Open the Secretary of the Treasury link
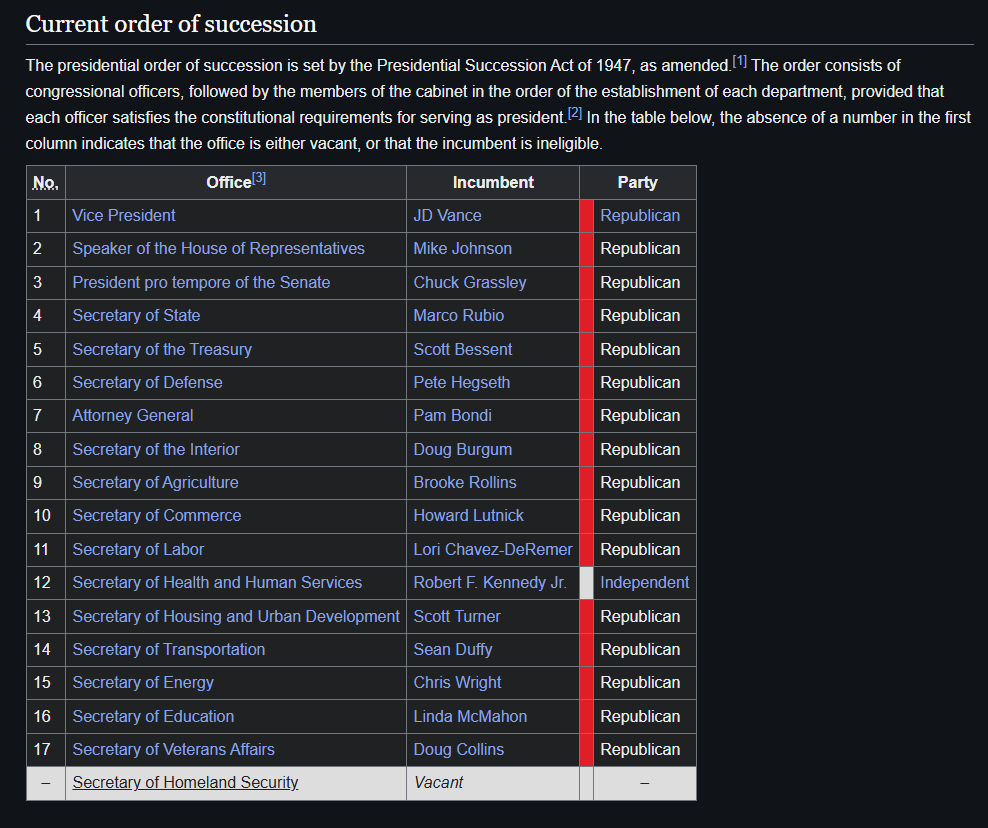The image size is (988, 828). (x=162, y=349)
